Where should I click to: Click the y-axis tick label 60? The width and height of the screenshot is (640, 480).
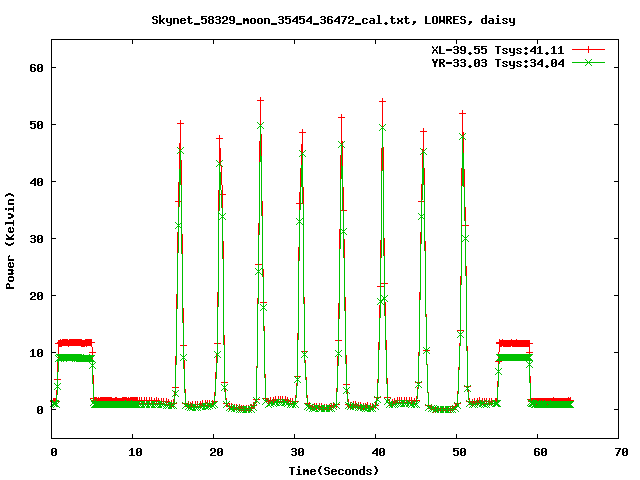[36, 68]
